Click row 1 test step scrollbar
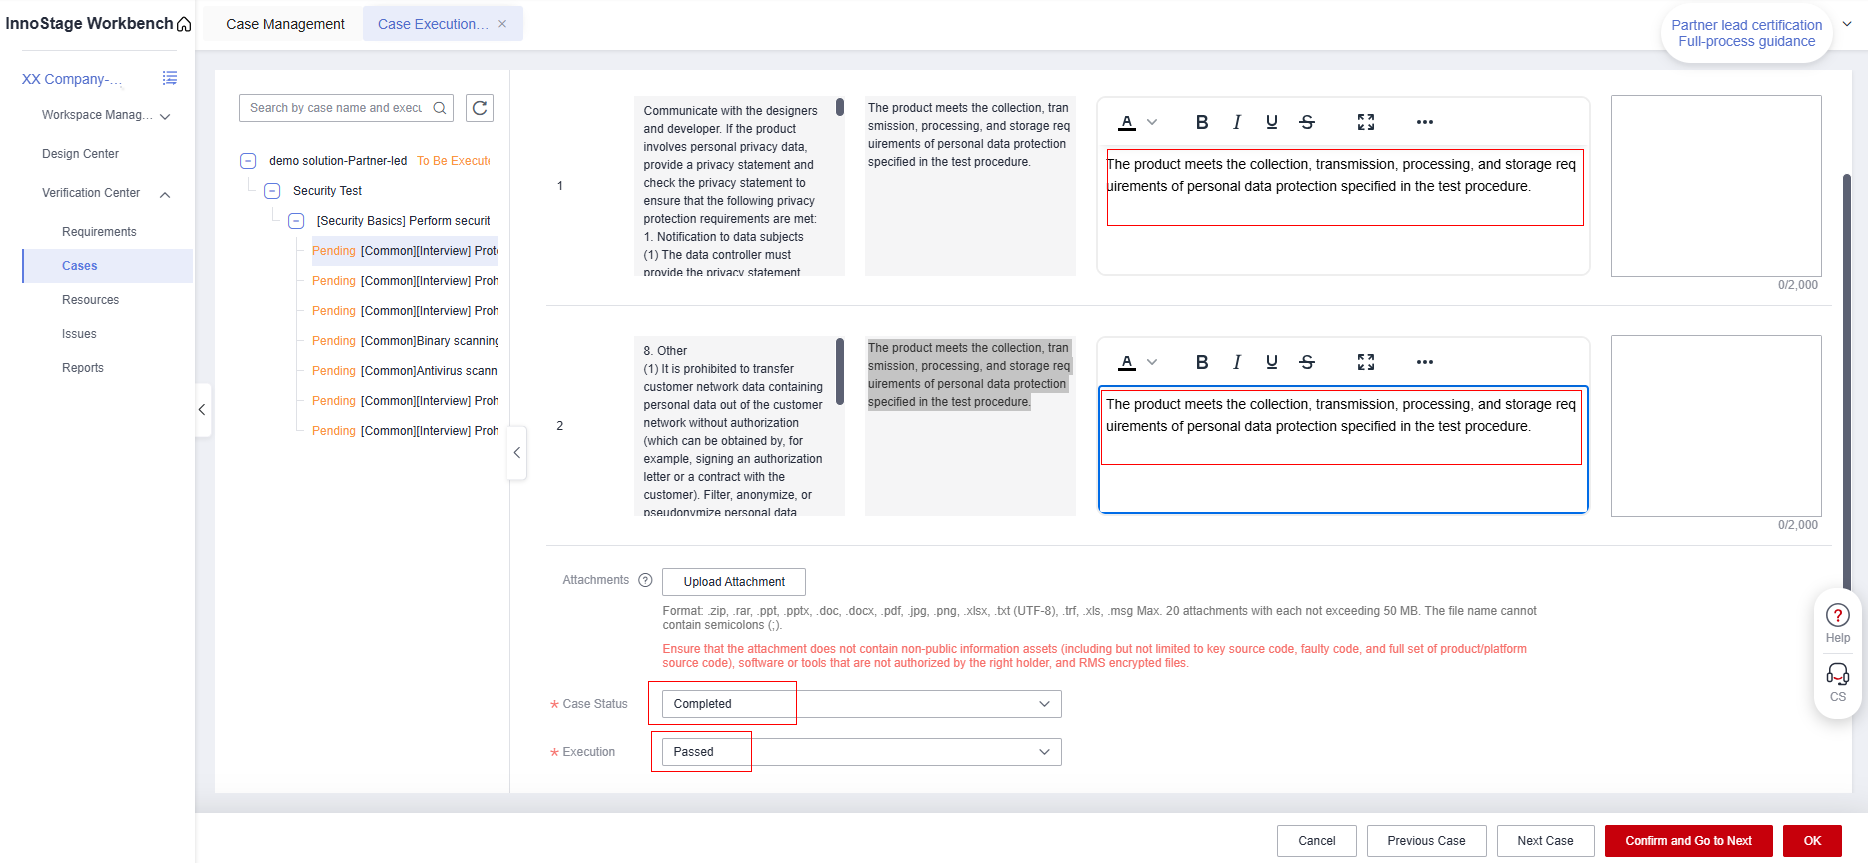1868x863 pixels. tap(840, 106)
